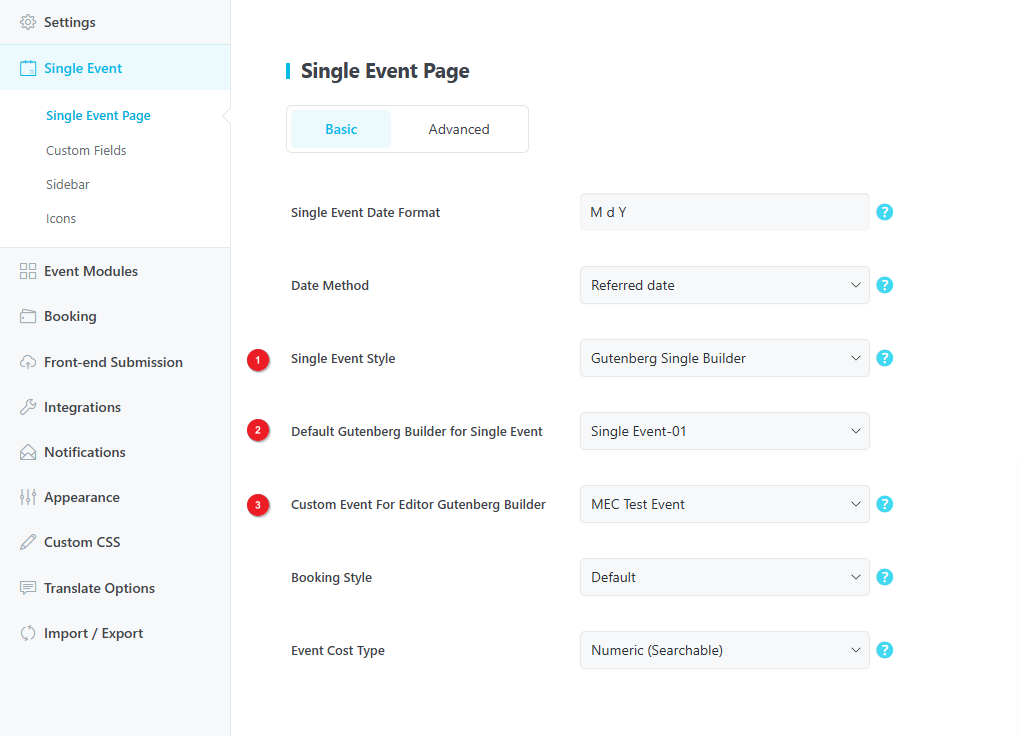Click inside the Single Event Date Format field
This screenshot has width=1018, height=736.
pos(724,212)
